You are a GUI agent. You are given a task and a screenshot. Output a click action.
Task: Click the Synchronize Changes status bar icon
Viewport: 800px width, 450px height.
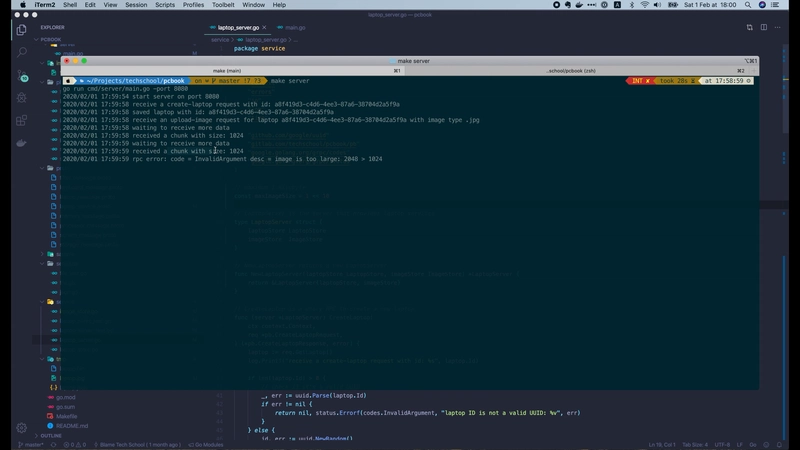point(54,445)
